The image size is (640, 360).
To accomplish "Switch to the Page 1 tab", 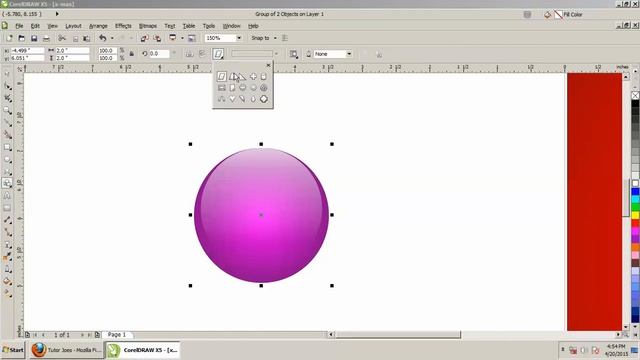I will pyautogui.click(x=117, y=335).
